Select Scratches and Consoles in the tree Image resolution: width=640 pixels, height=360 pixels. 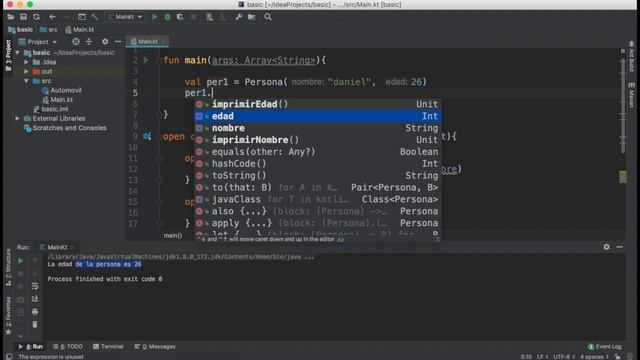pyautogui.click(x=65, y=128)
